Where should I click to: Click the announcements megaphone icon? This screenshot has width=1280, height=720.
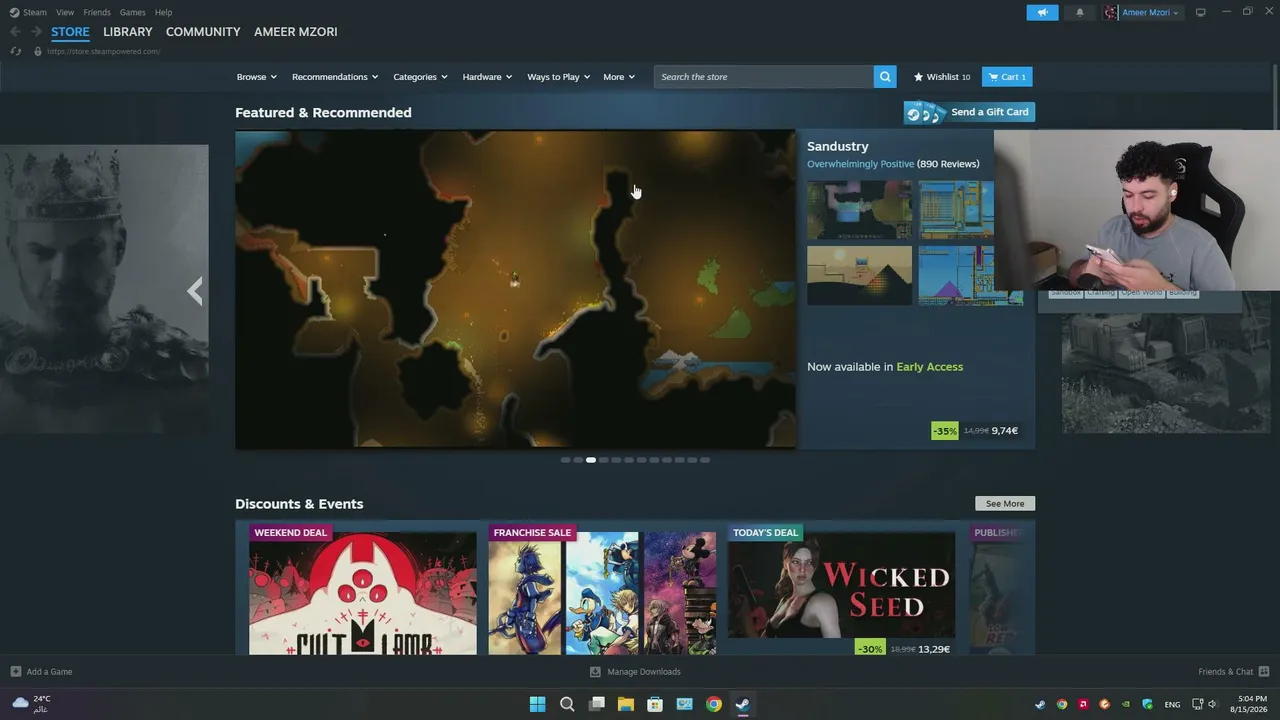(1042, 12)
